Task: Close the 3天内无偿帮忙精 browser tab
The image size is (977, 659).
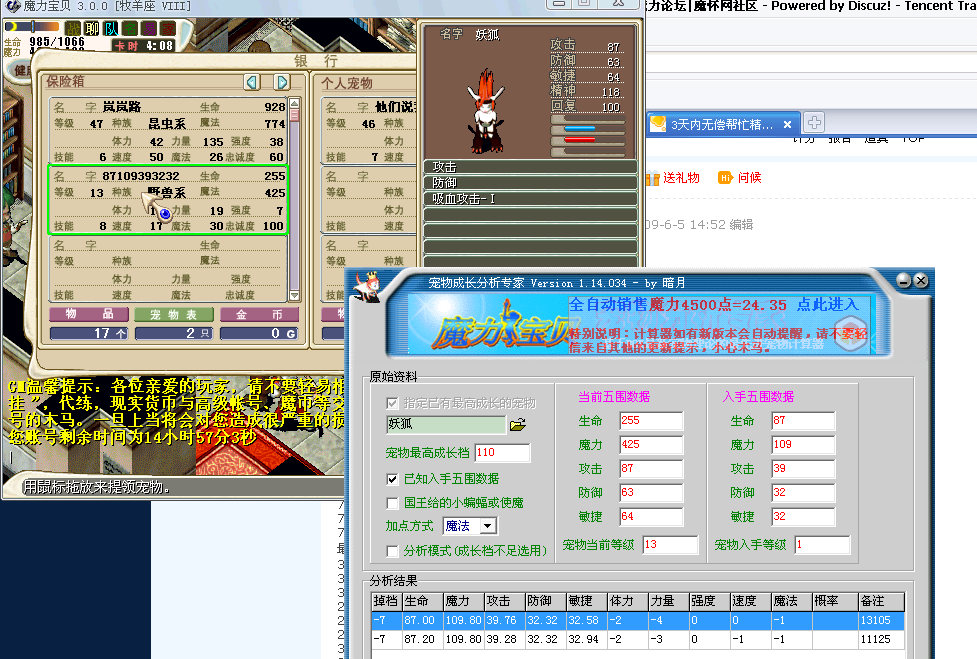Action: [788, 125]
